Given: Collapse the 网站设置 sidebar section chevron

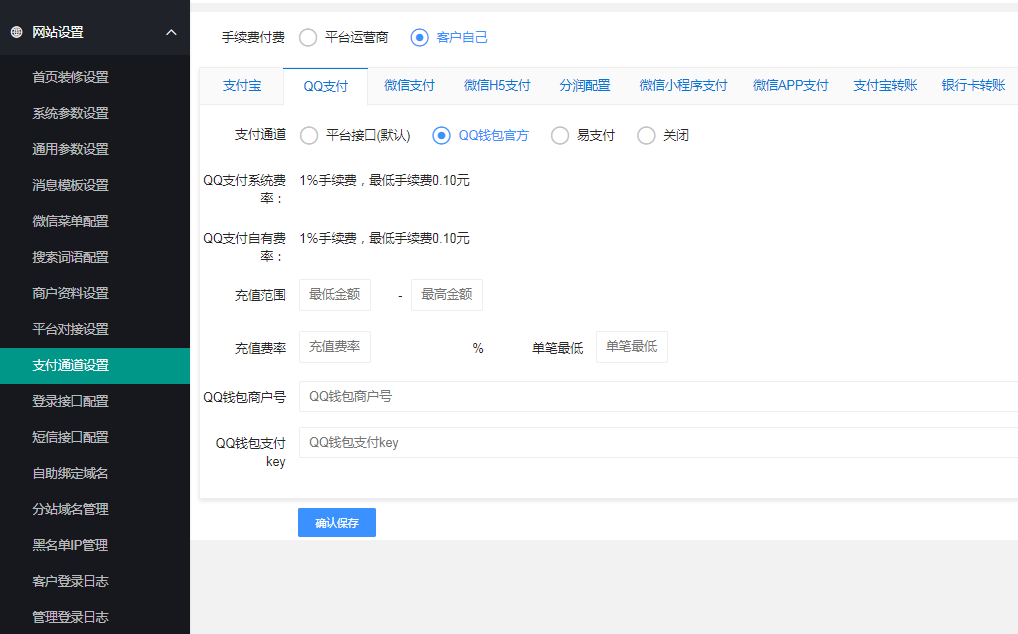Looking at the screenshot, I should [171, 32].
